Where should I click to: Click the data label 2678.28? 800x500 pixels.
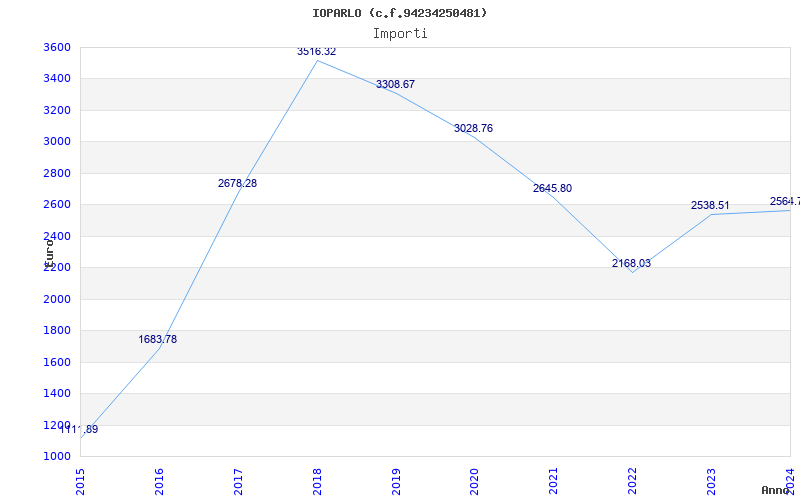click(237, 183)
